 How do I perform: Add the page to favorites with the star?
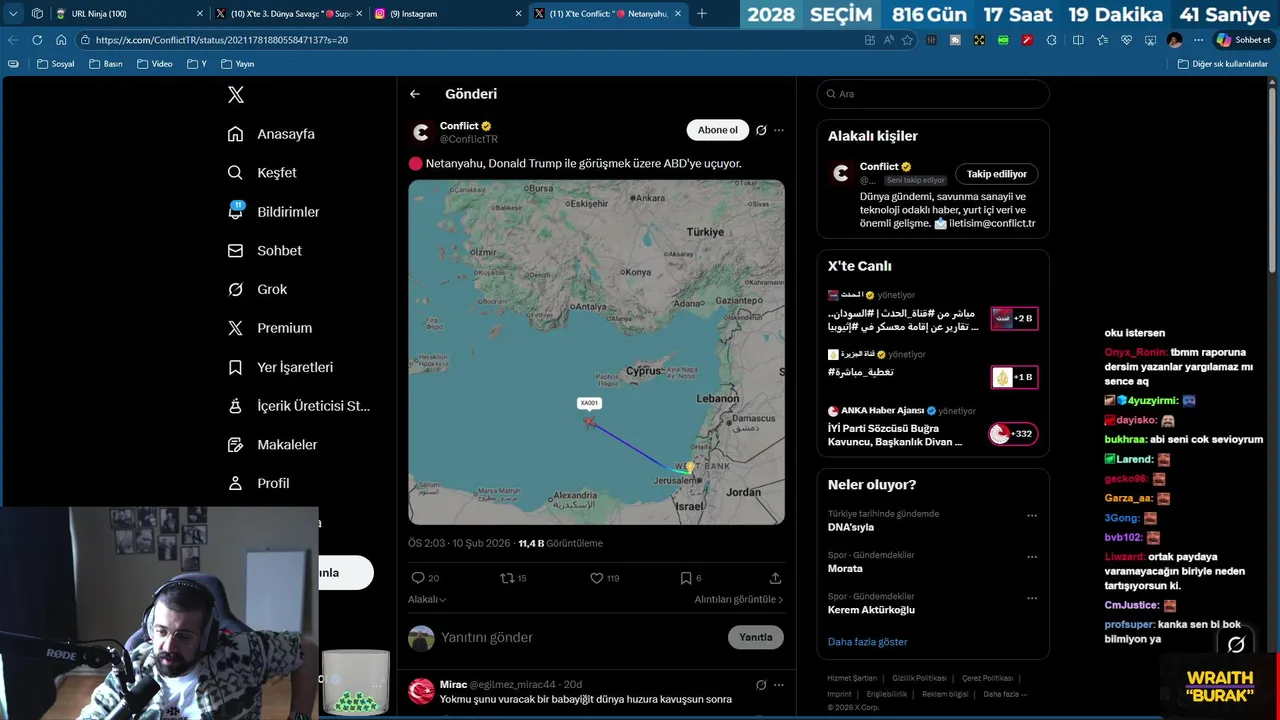907,40
